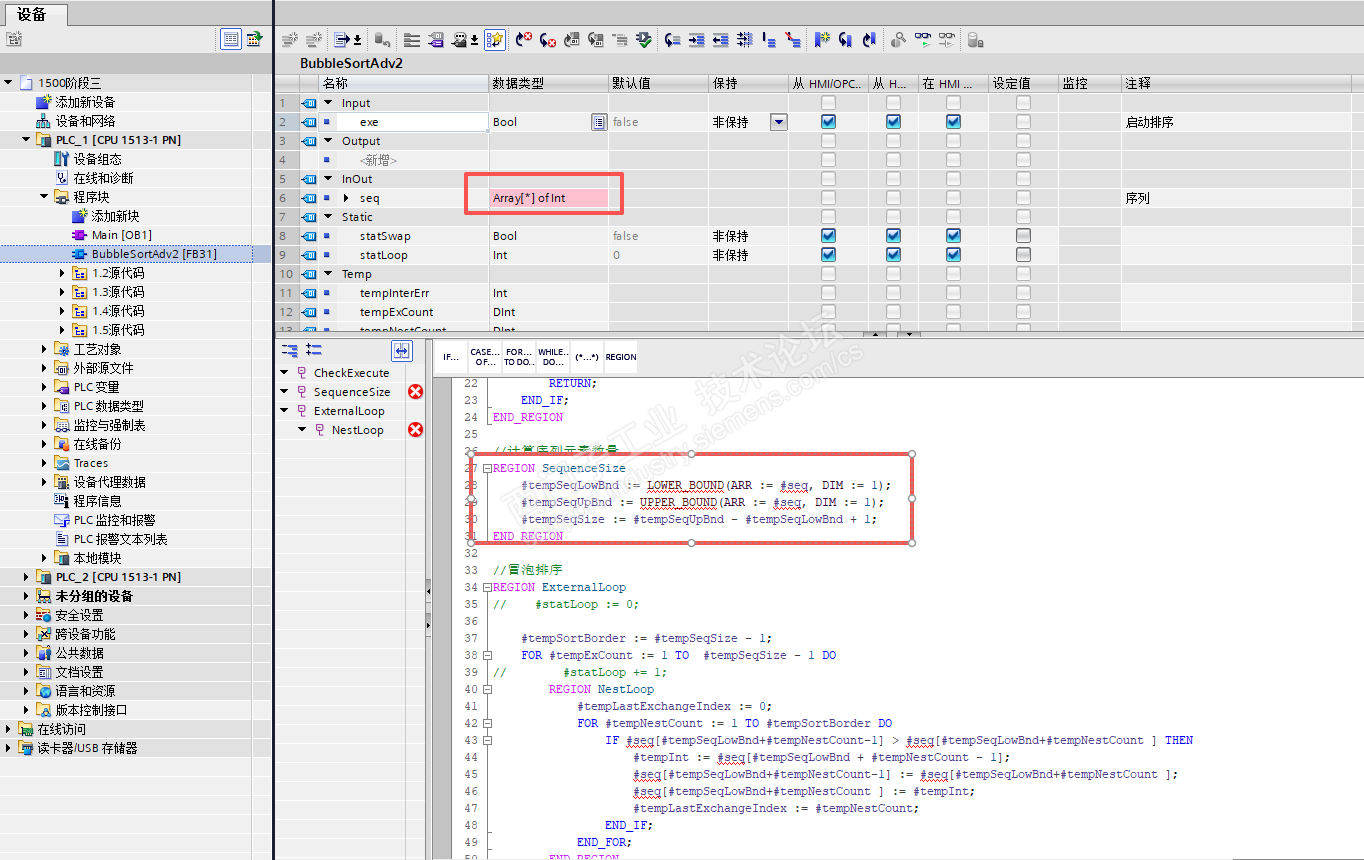Insert the FOR TO DO snippet
This screenshot has height=860, width=1364.
[518, 357]
